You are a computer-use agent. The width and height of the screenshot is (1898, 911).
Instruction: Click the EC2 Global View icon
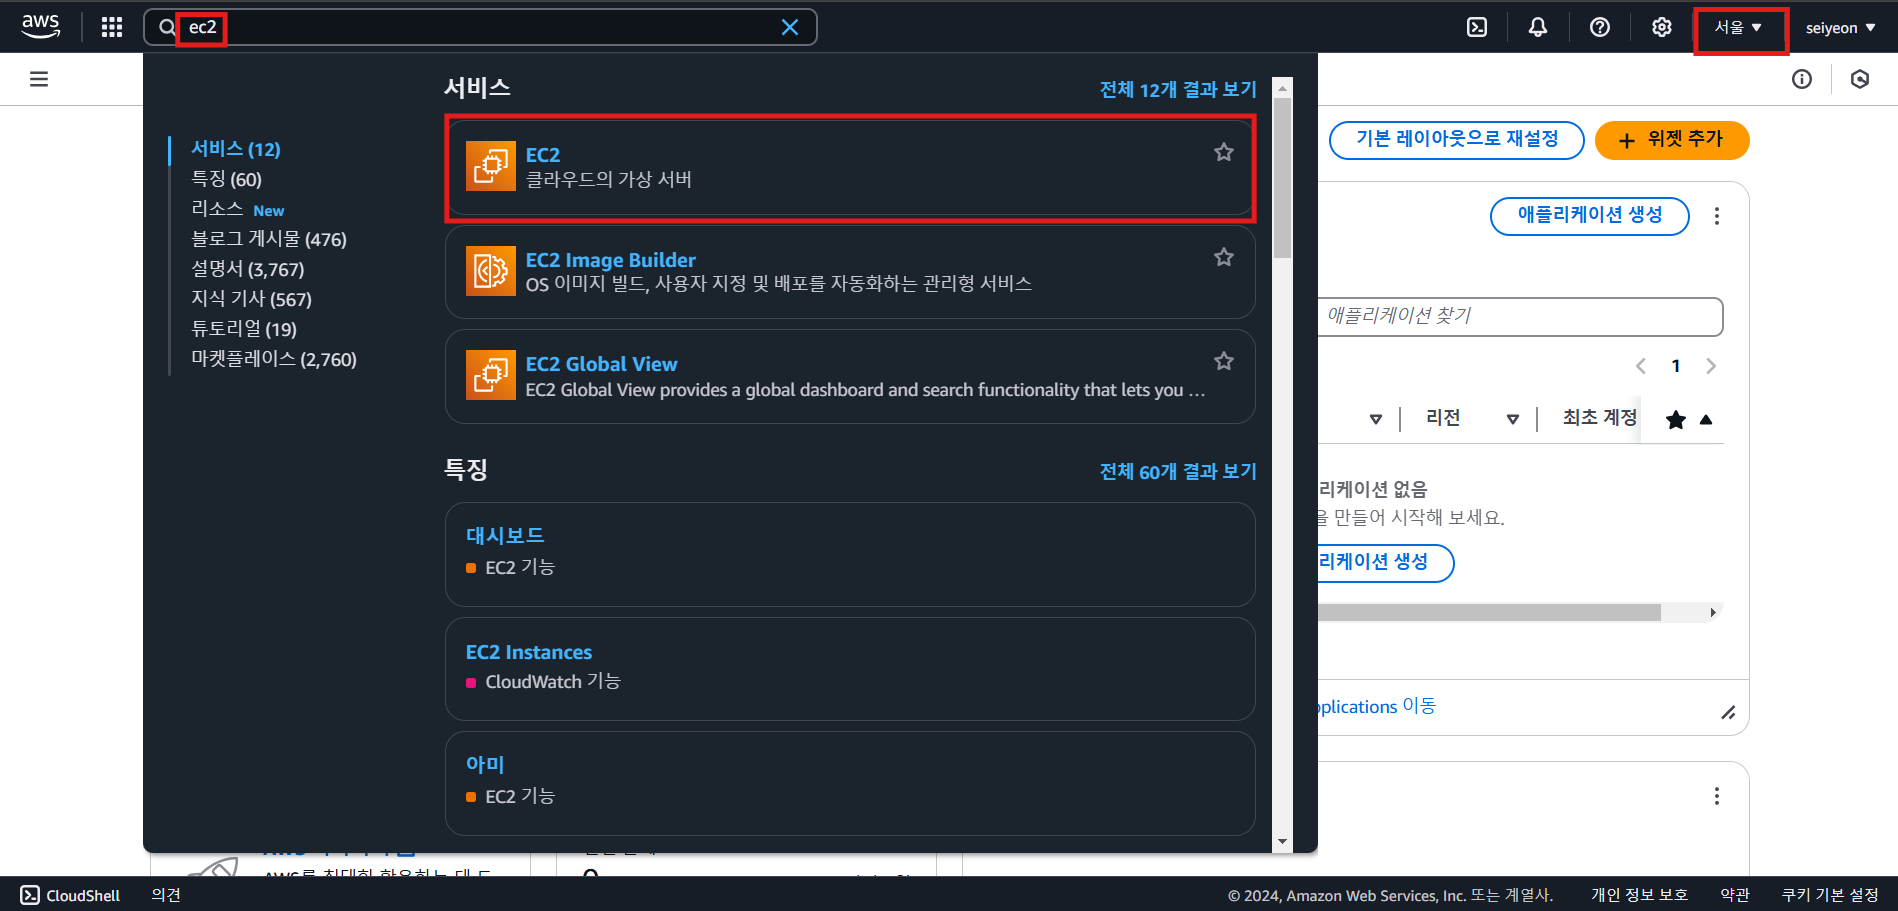(x=491, y=375)
